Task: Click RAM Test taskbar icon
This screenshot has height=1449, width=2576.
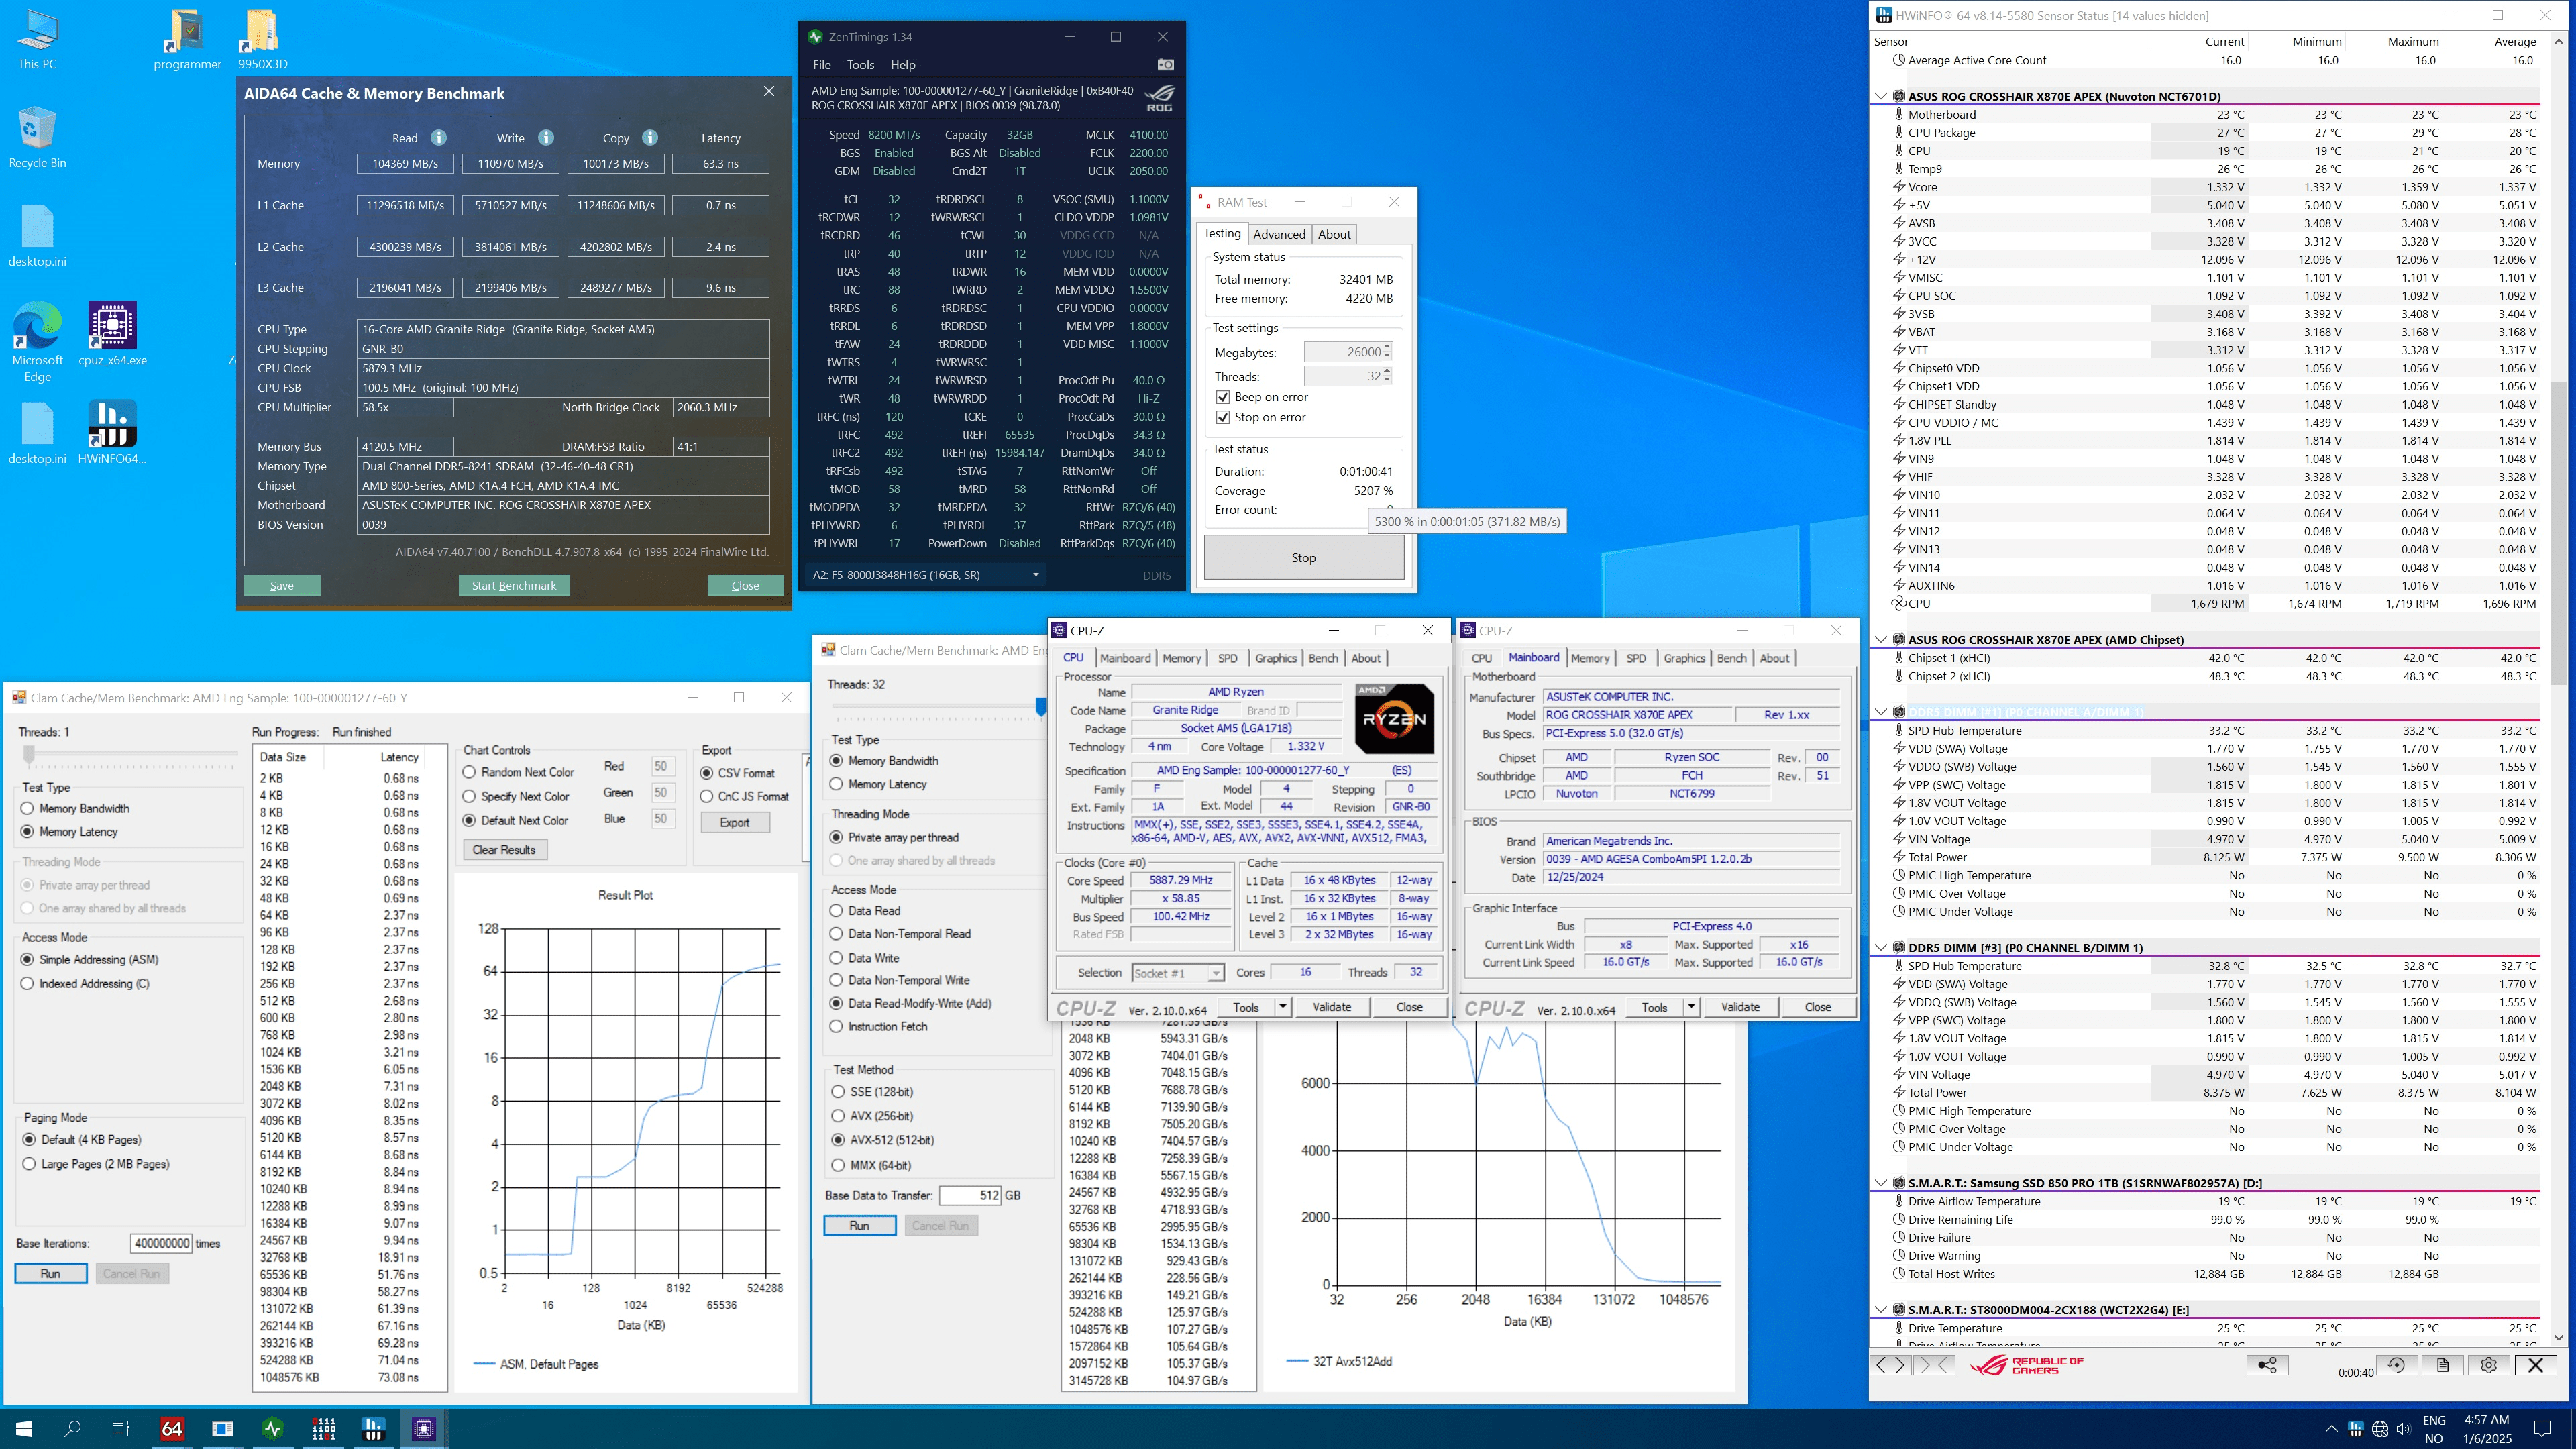Action: tap(323, 1429)
